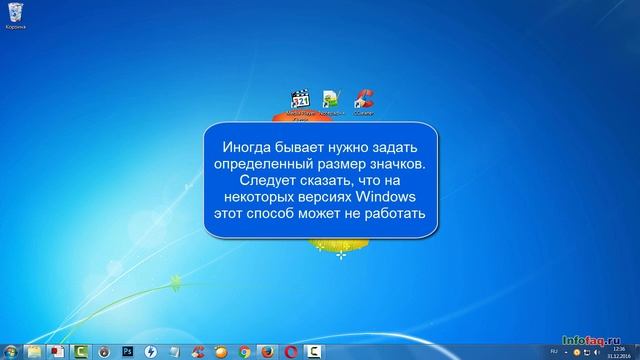640x360 pixels.
Task: Launch Photoshop from the taskbar
Action: point(127,351)
